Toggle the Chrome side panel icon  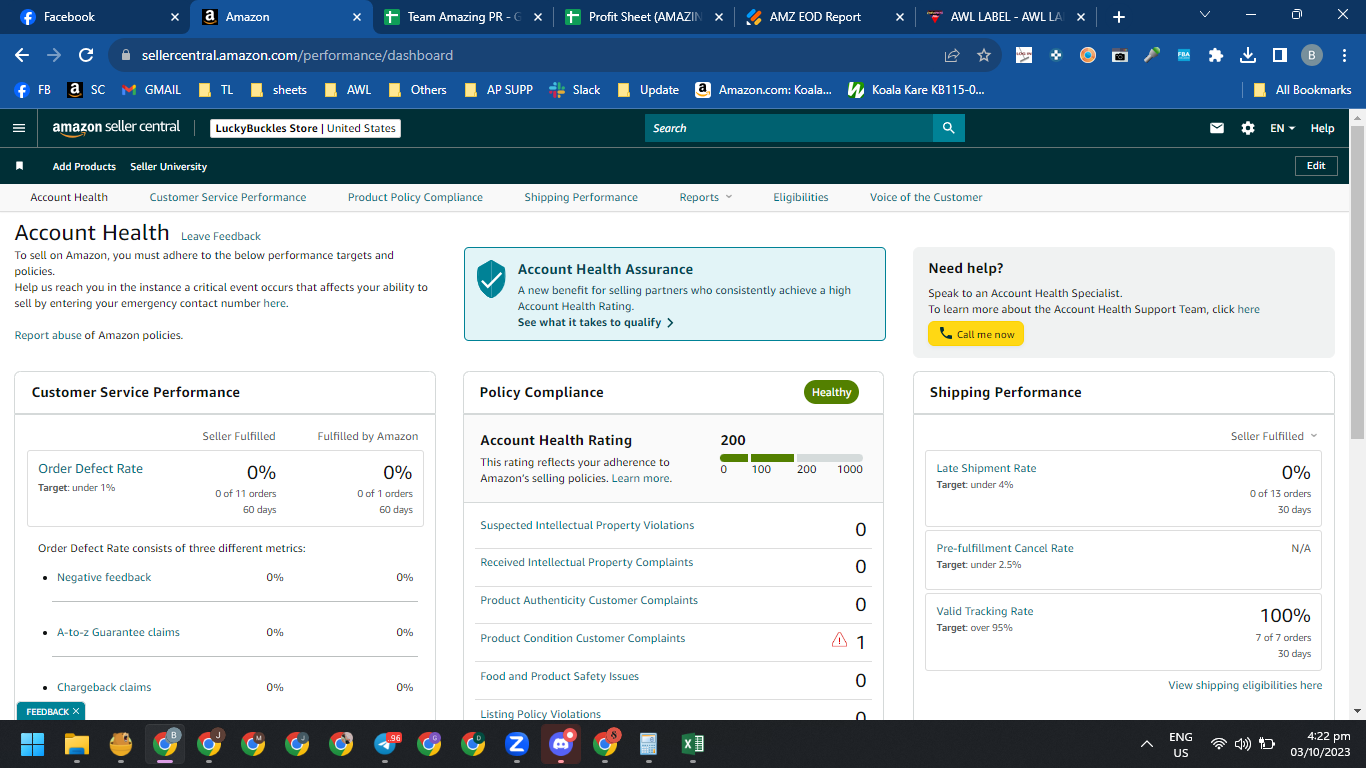[1279, 56]
